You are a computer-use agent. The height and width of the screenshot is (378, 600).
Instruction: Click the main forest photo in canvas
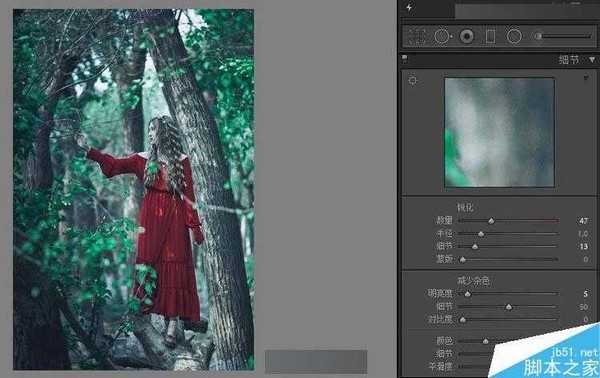tap(134, 189)
